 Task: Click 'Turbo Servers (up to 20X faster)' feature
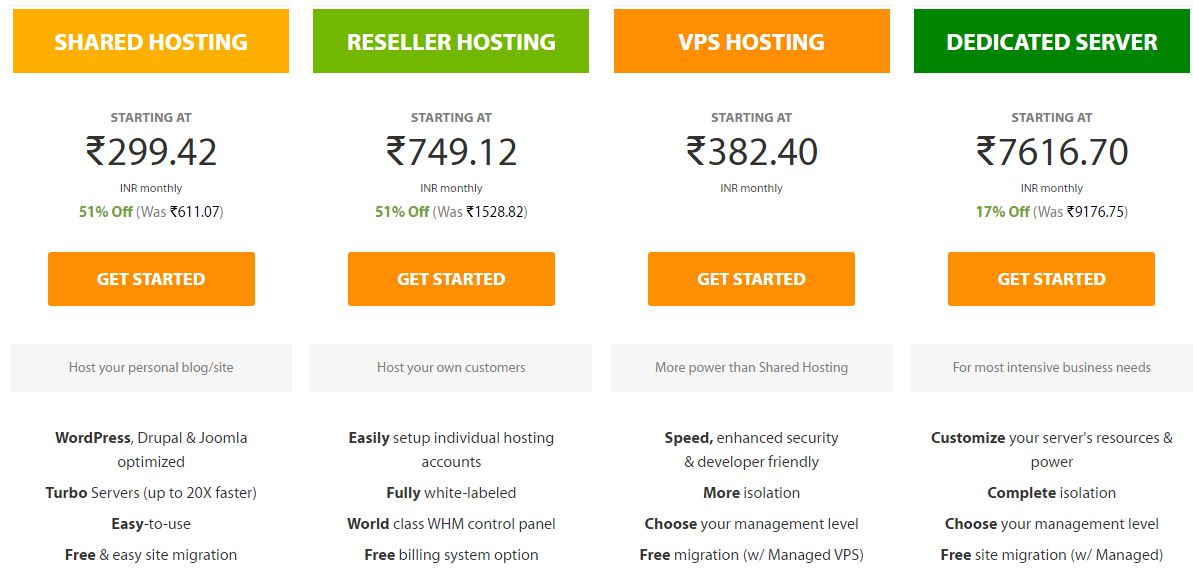tap(151, 493)
